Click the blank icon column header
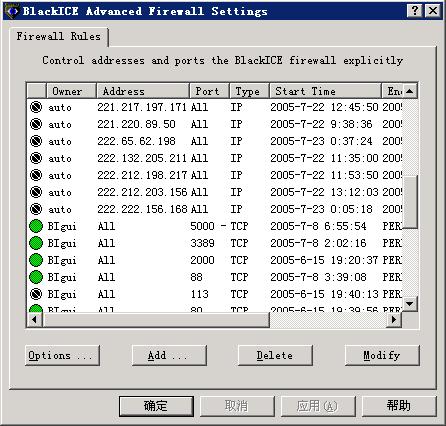The height and width of the screenshot is (426, 446). pyautogui.click(x=36, y=91)
